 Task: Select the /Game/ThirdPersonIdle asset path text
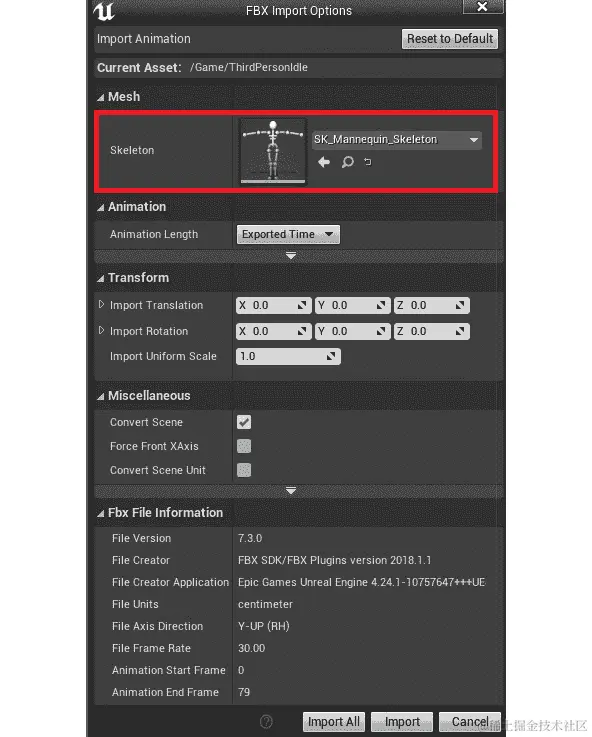pos(249,67)
